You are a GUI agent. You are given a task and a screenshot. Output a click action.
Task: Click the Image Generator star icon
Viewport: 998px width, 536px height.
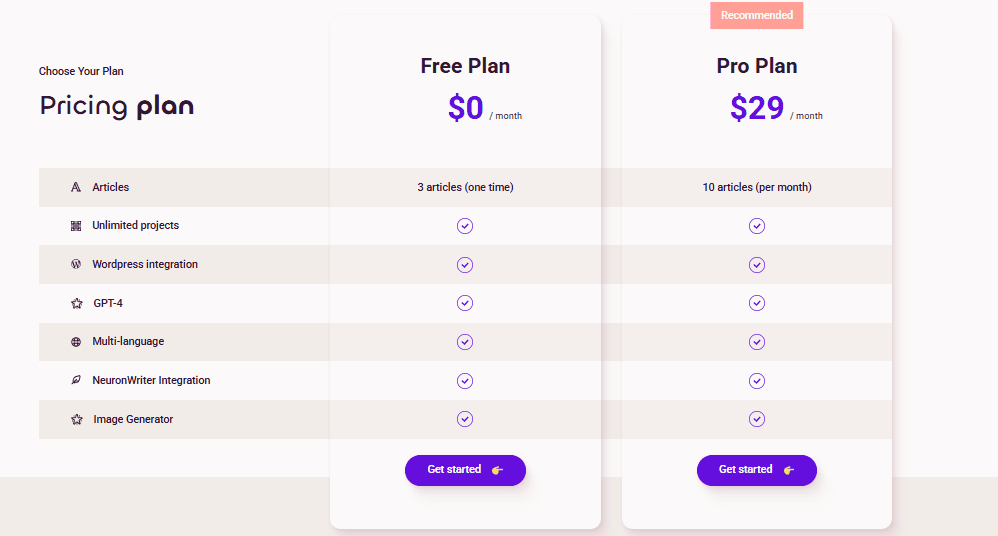coord(77,420)
